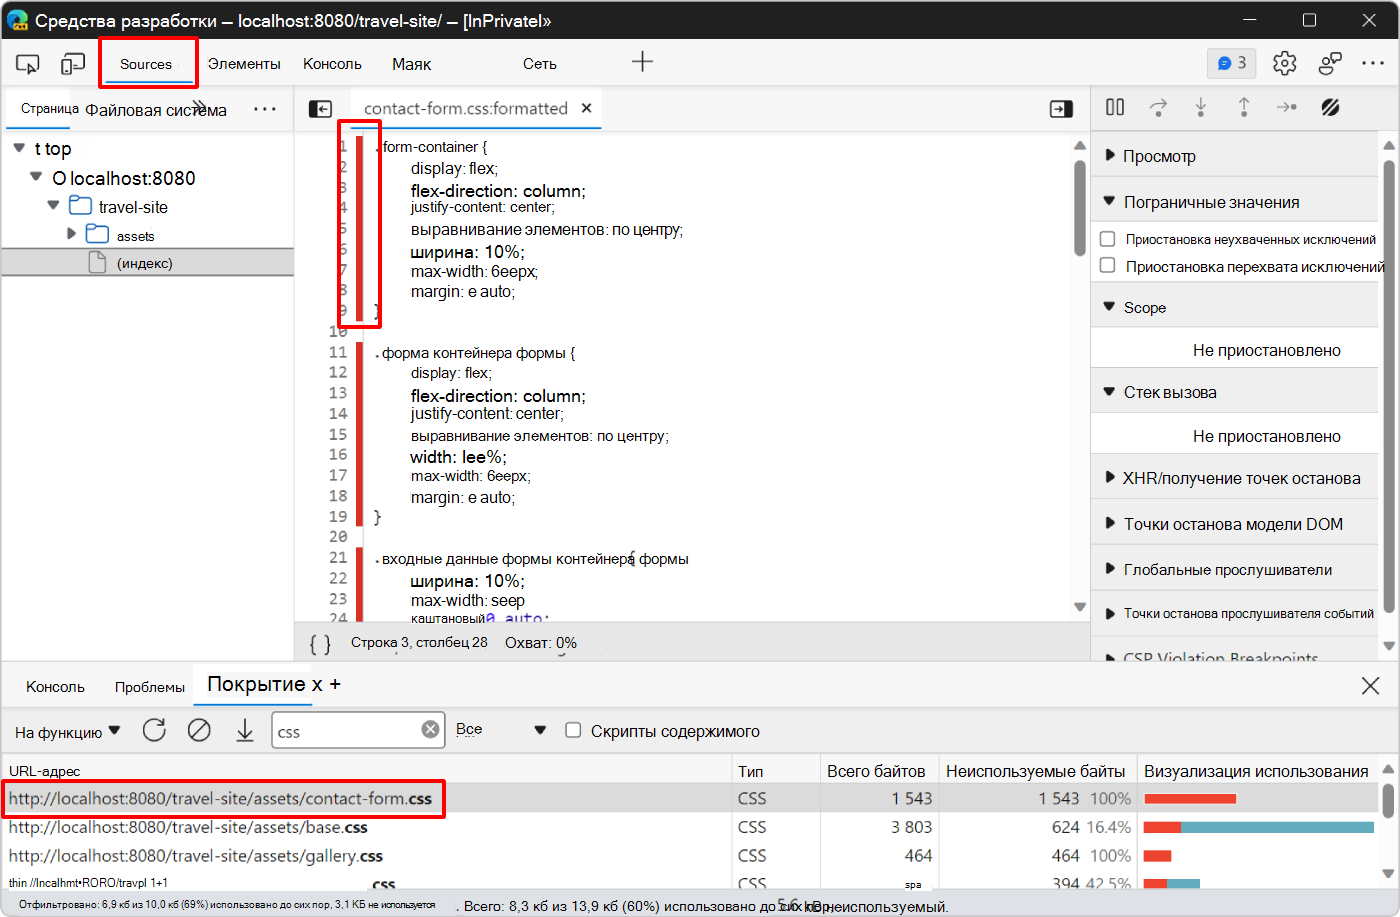
Task: Collapse the localhost:8080 tree node
Action: coord(37,177)
